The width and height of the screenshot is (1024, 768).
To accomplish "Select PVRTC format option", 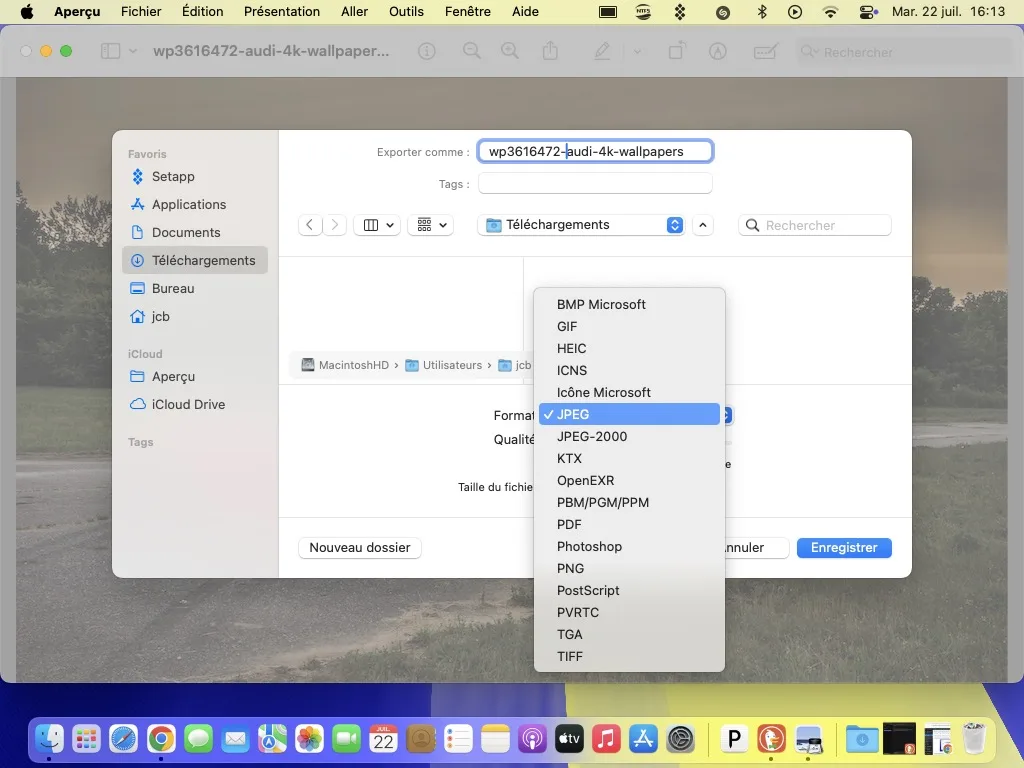I will click(629, 613).
